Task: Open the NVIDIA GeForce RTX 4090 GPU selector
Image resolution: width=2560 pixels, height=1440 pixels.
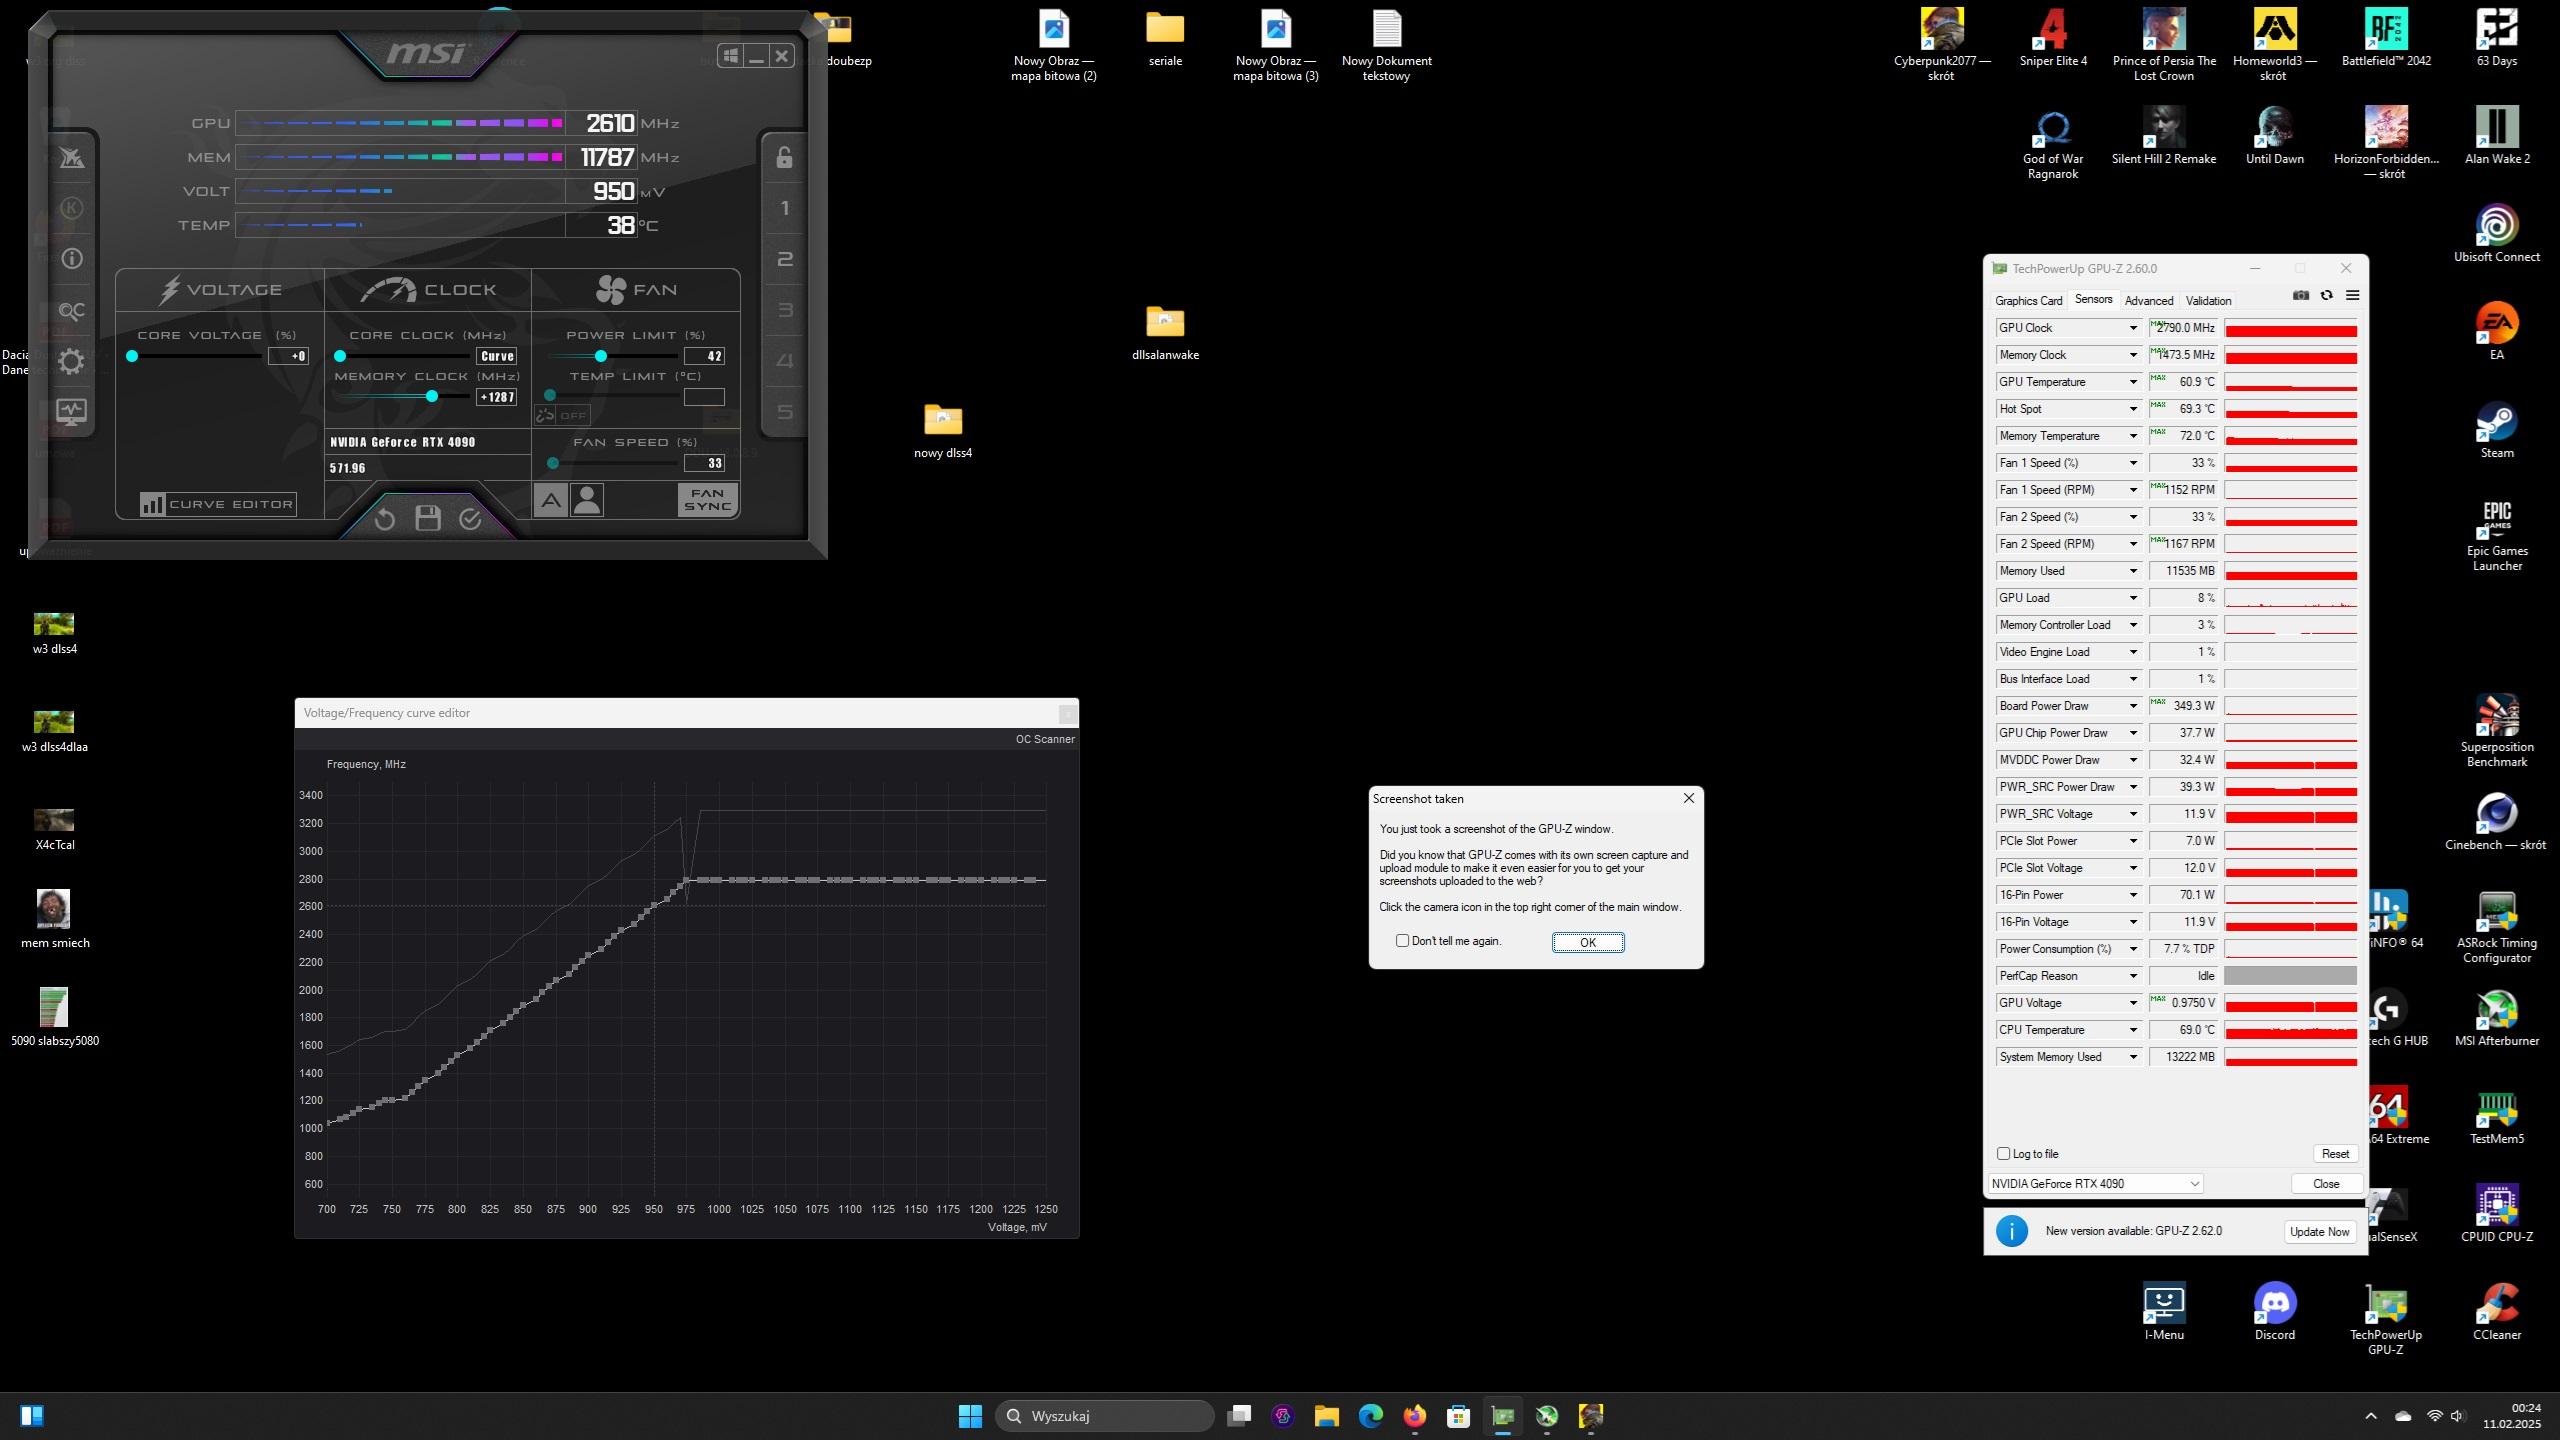Action: 2096,1184
